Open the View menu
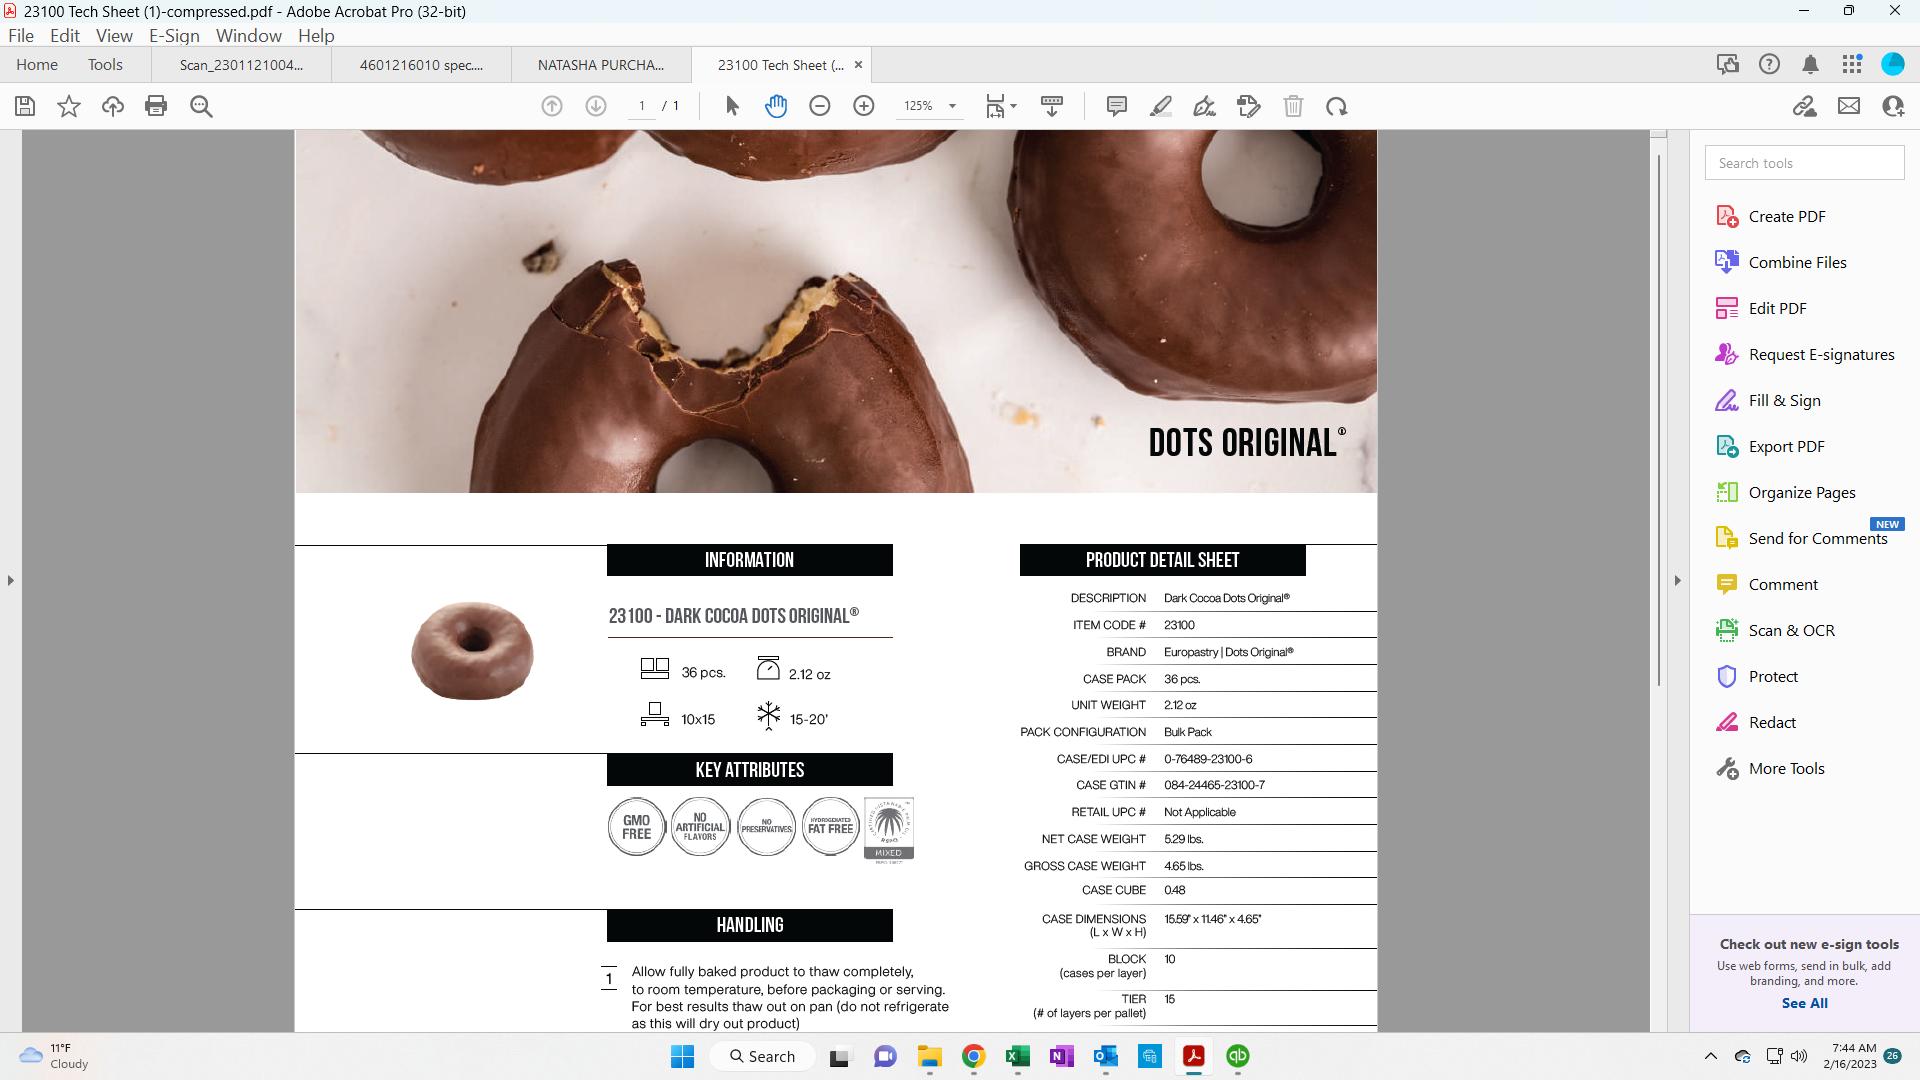Viewport: 1920px width, 1080px height. coord(114,36)
